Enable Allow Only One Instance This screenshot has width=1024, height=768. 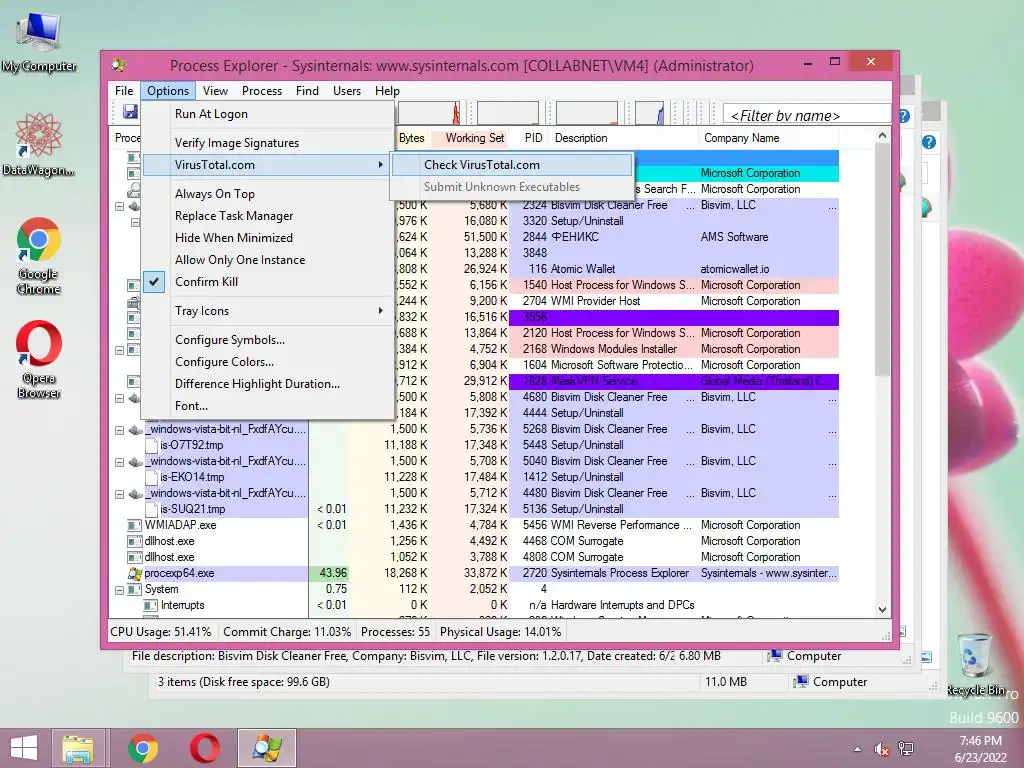tap(267, 260)
